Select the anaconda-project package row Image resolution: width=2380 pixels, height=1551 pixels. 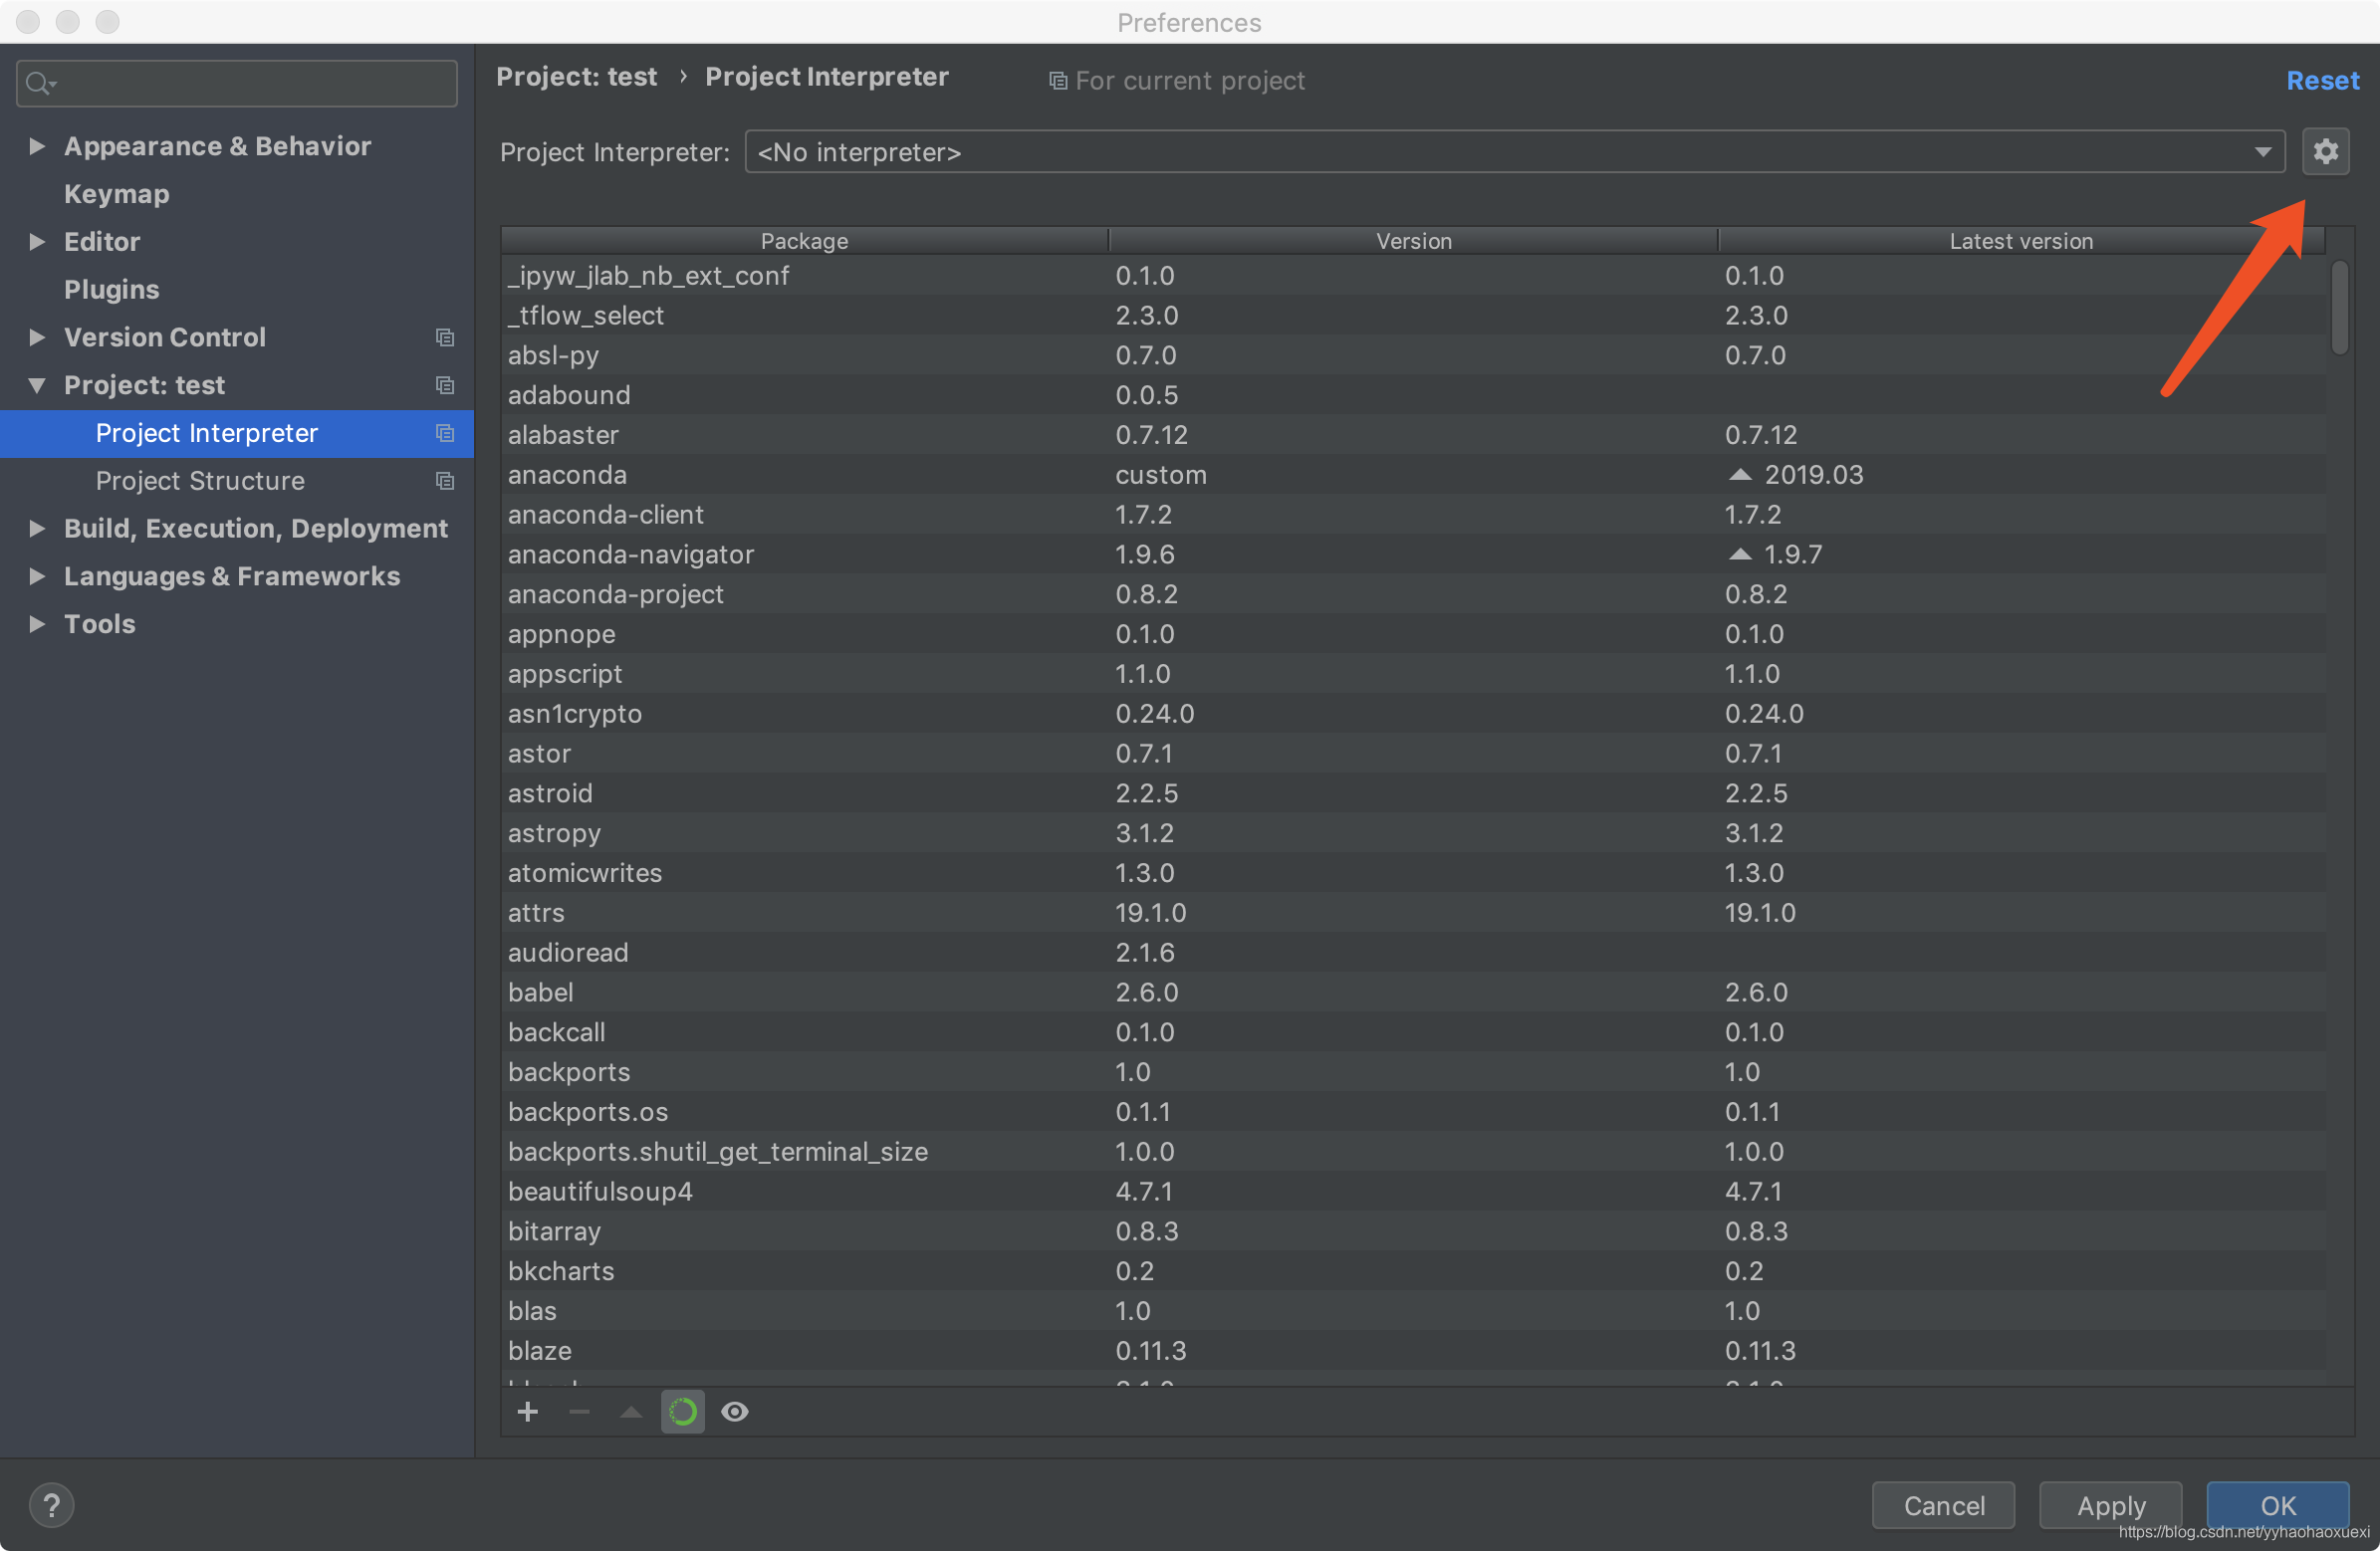coord(1413,594)
